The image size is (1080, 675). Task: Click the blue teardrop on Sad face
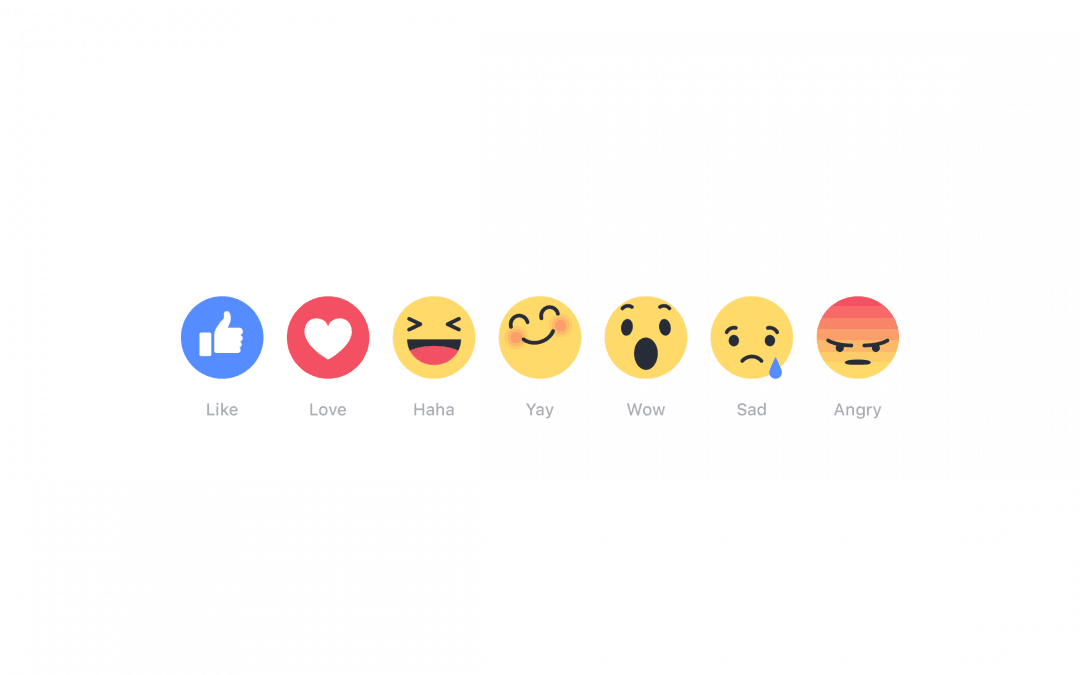point(776,368)
